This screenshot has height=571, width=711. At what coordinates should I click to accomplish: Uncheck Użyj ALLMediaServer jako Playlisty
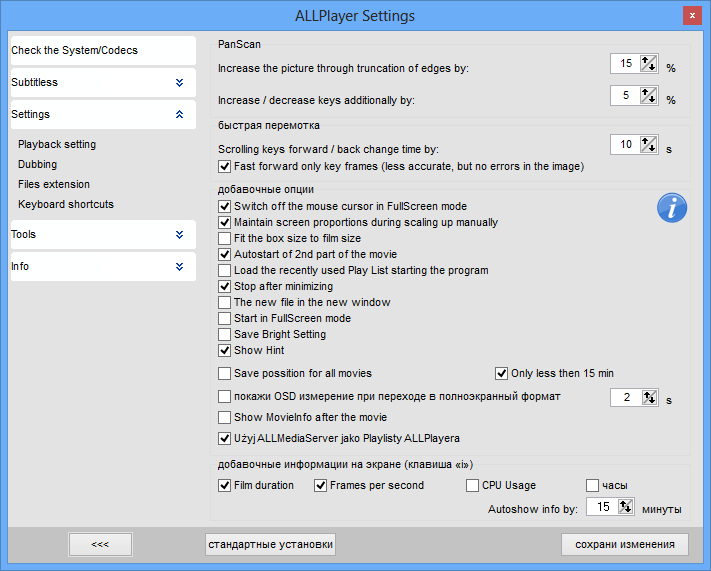(x=224, y=439)
